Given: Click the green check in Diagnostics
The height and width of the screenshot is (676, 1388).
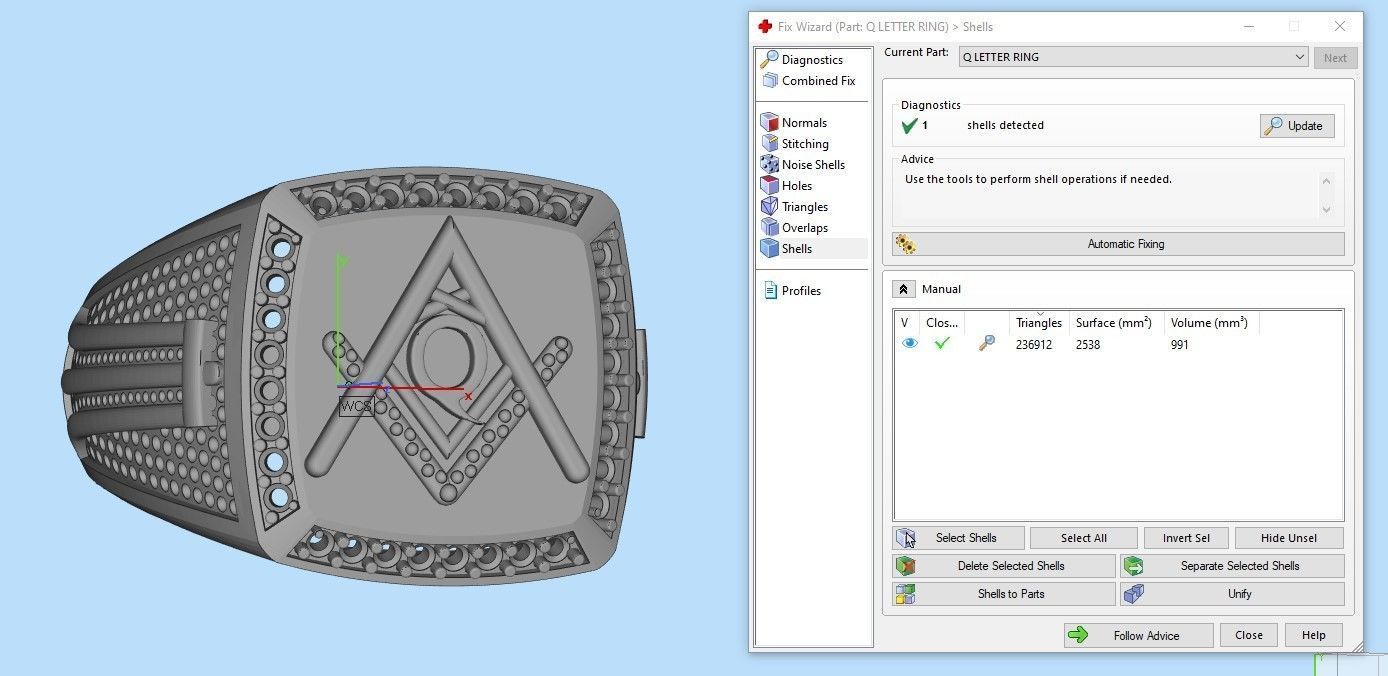Looking at the screenshot, I should [910, 126].
